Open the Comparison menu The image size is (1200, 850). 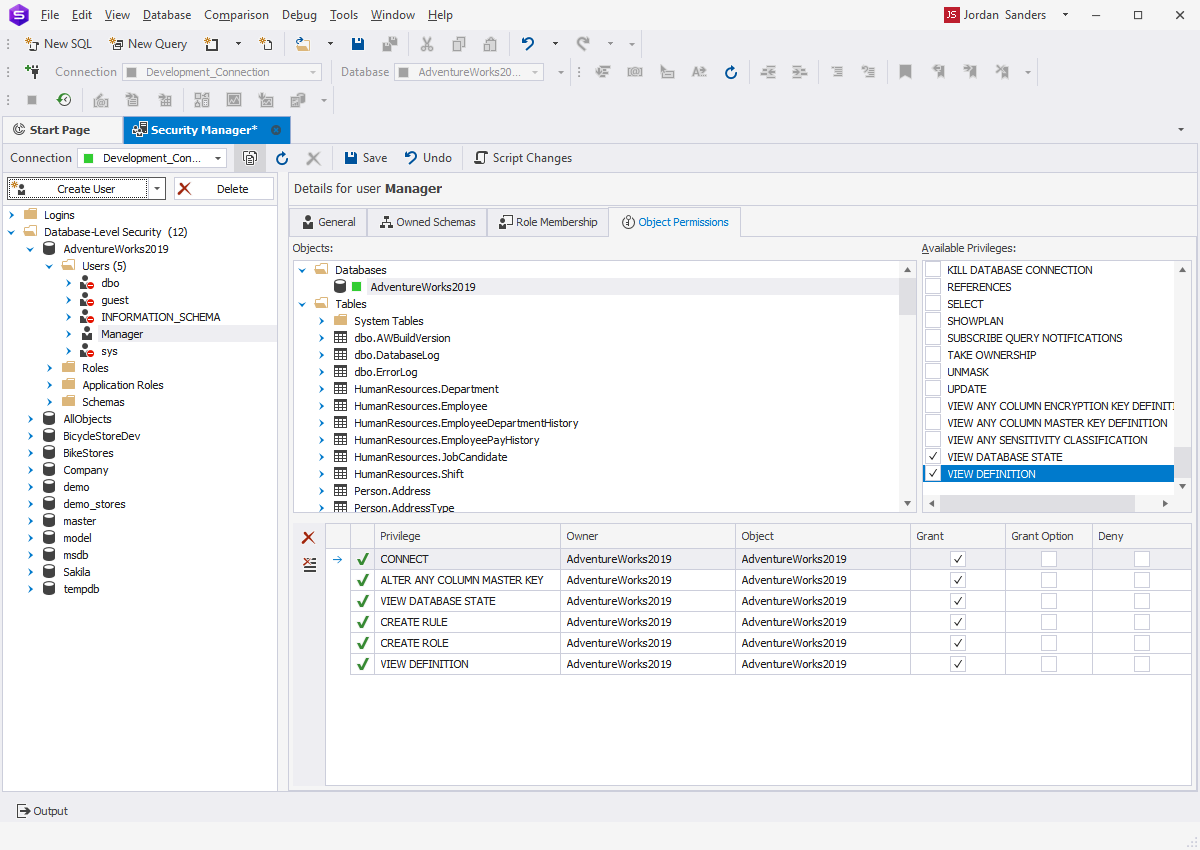click(x=236, y=14)
